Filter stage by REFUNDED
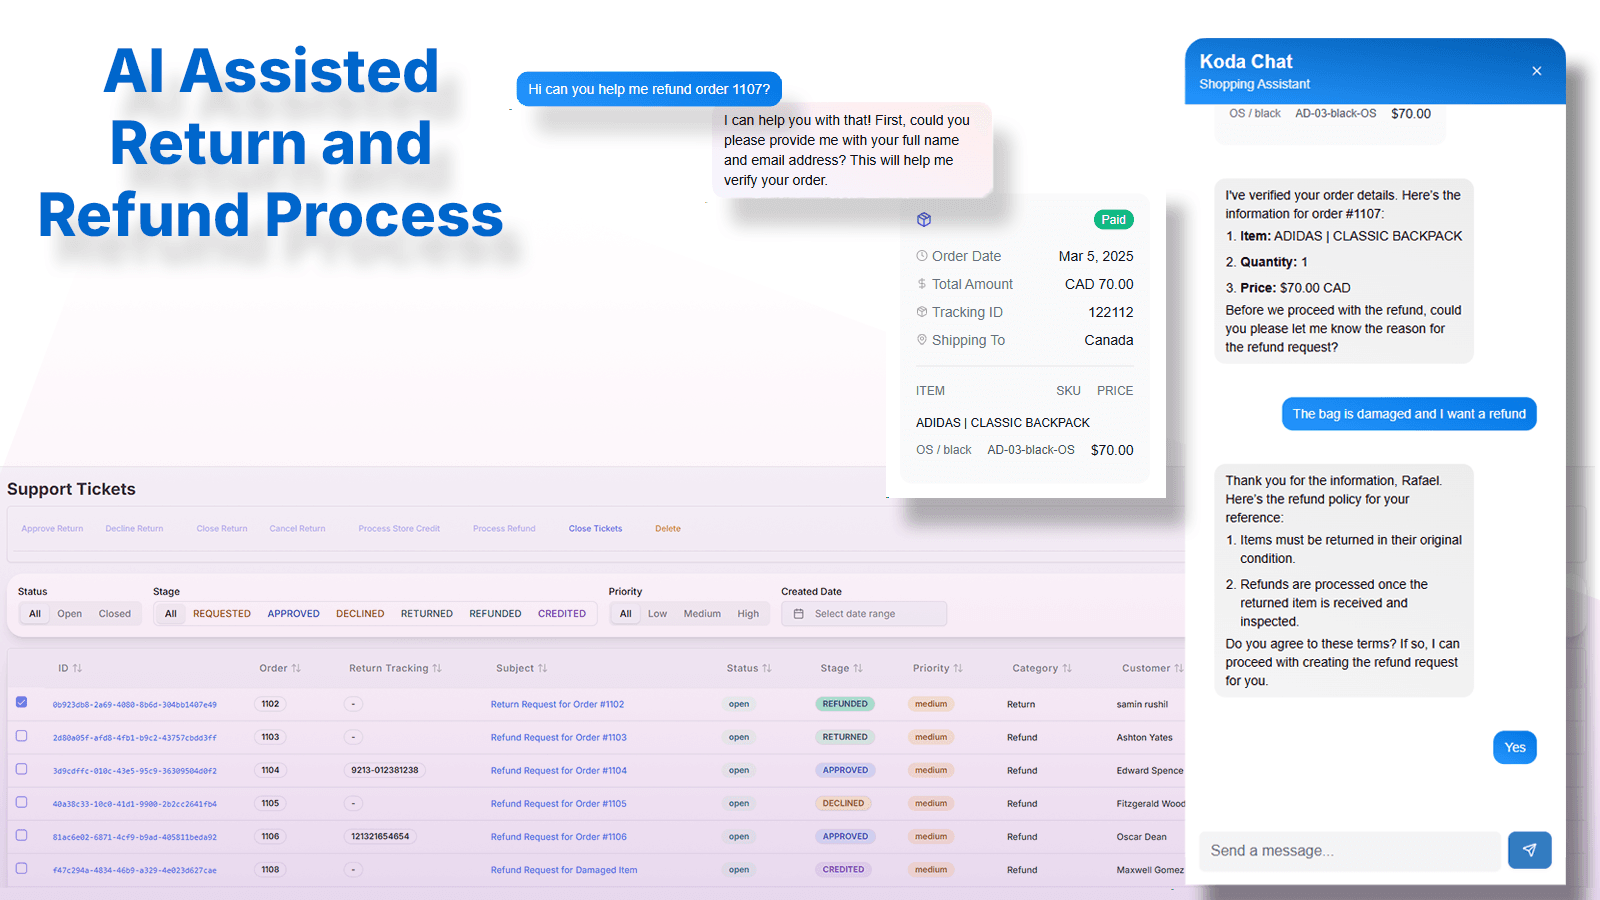 click(495, 614)
